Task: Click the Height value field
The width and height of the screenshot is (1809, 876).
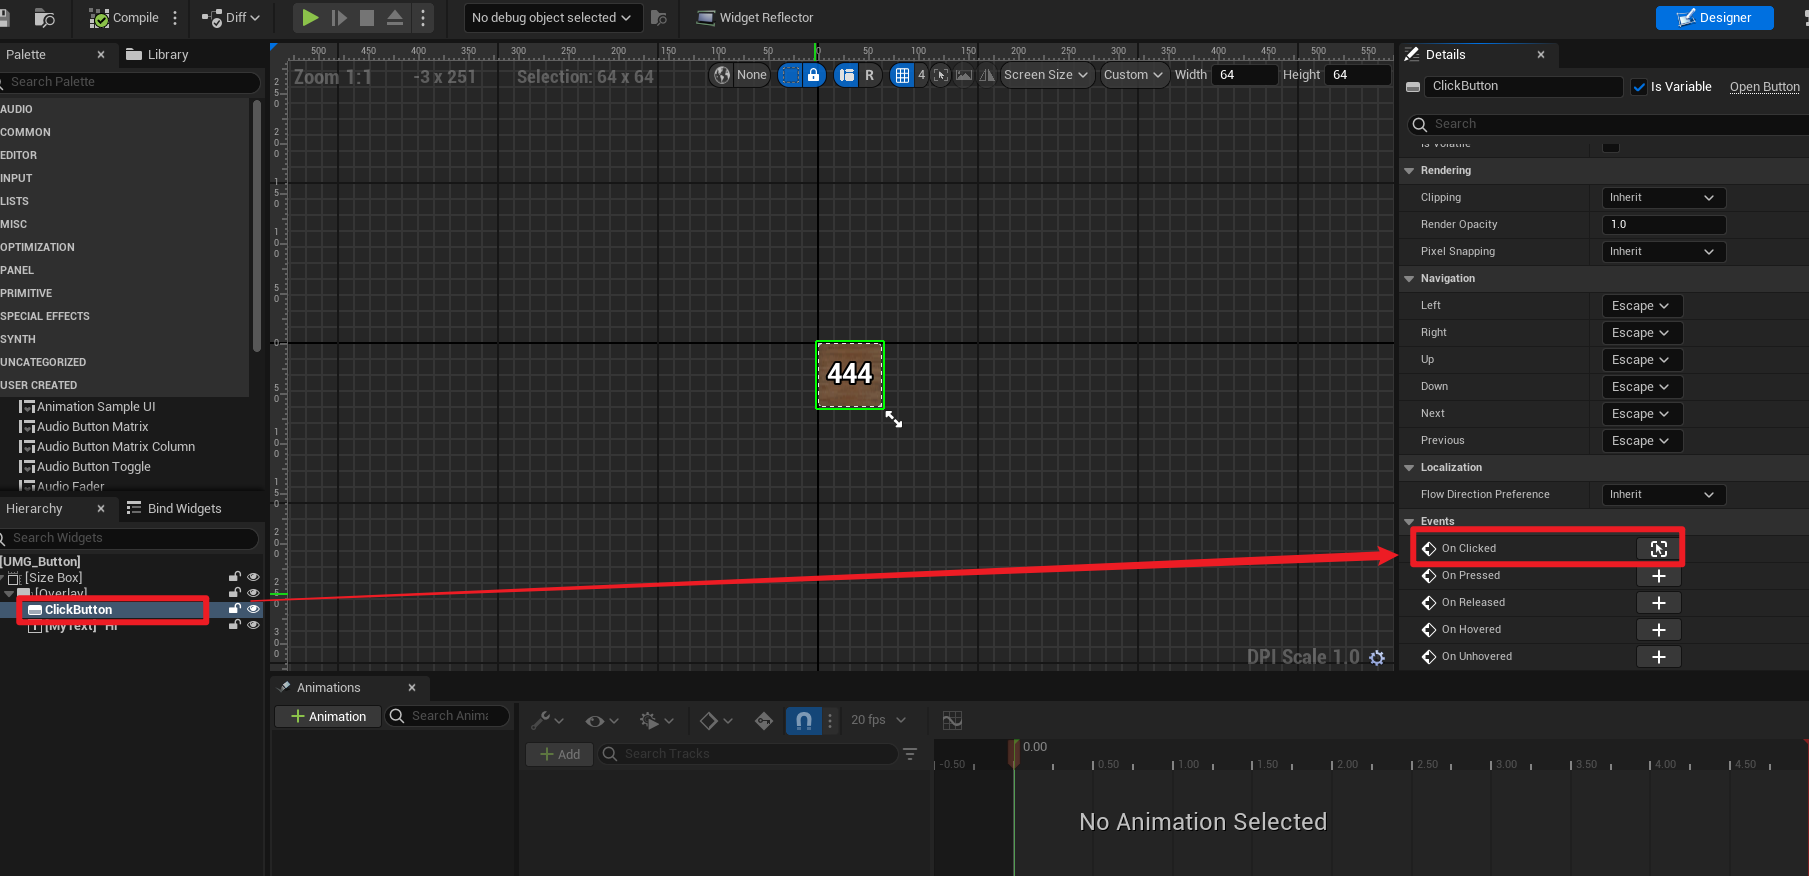Action: tap(1357, 75)
